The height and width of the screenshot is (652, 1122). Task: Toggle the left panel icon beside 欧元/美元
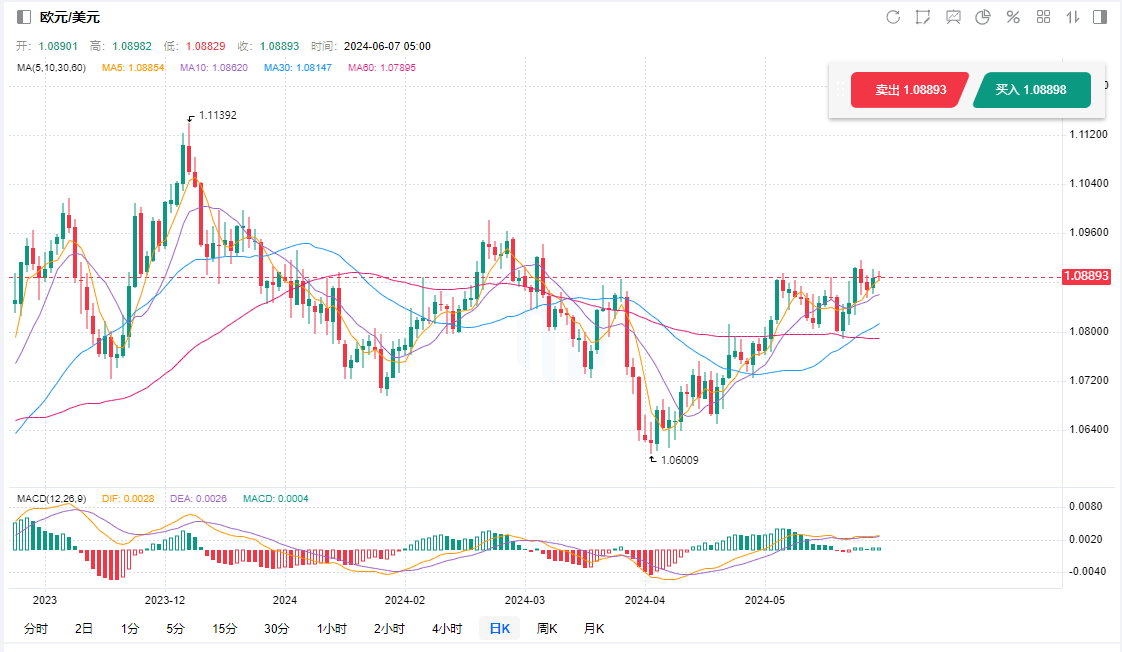coord(24,17)
